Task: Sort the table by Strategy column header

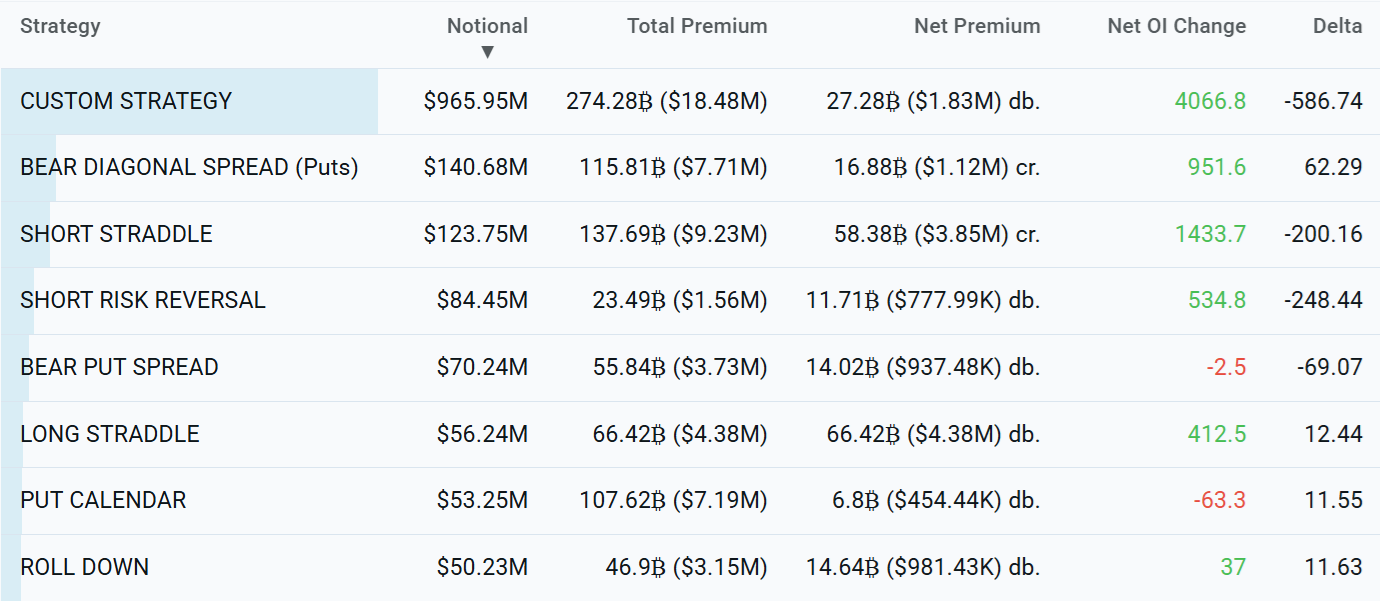Action: 60,26
